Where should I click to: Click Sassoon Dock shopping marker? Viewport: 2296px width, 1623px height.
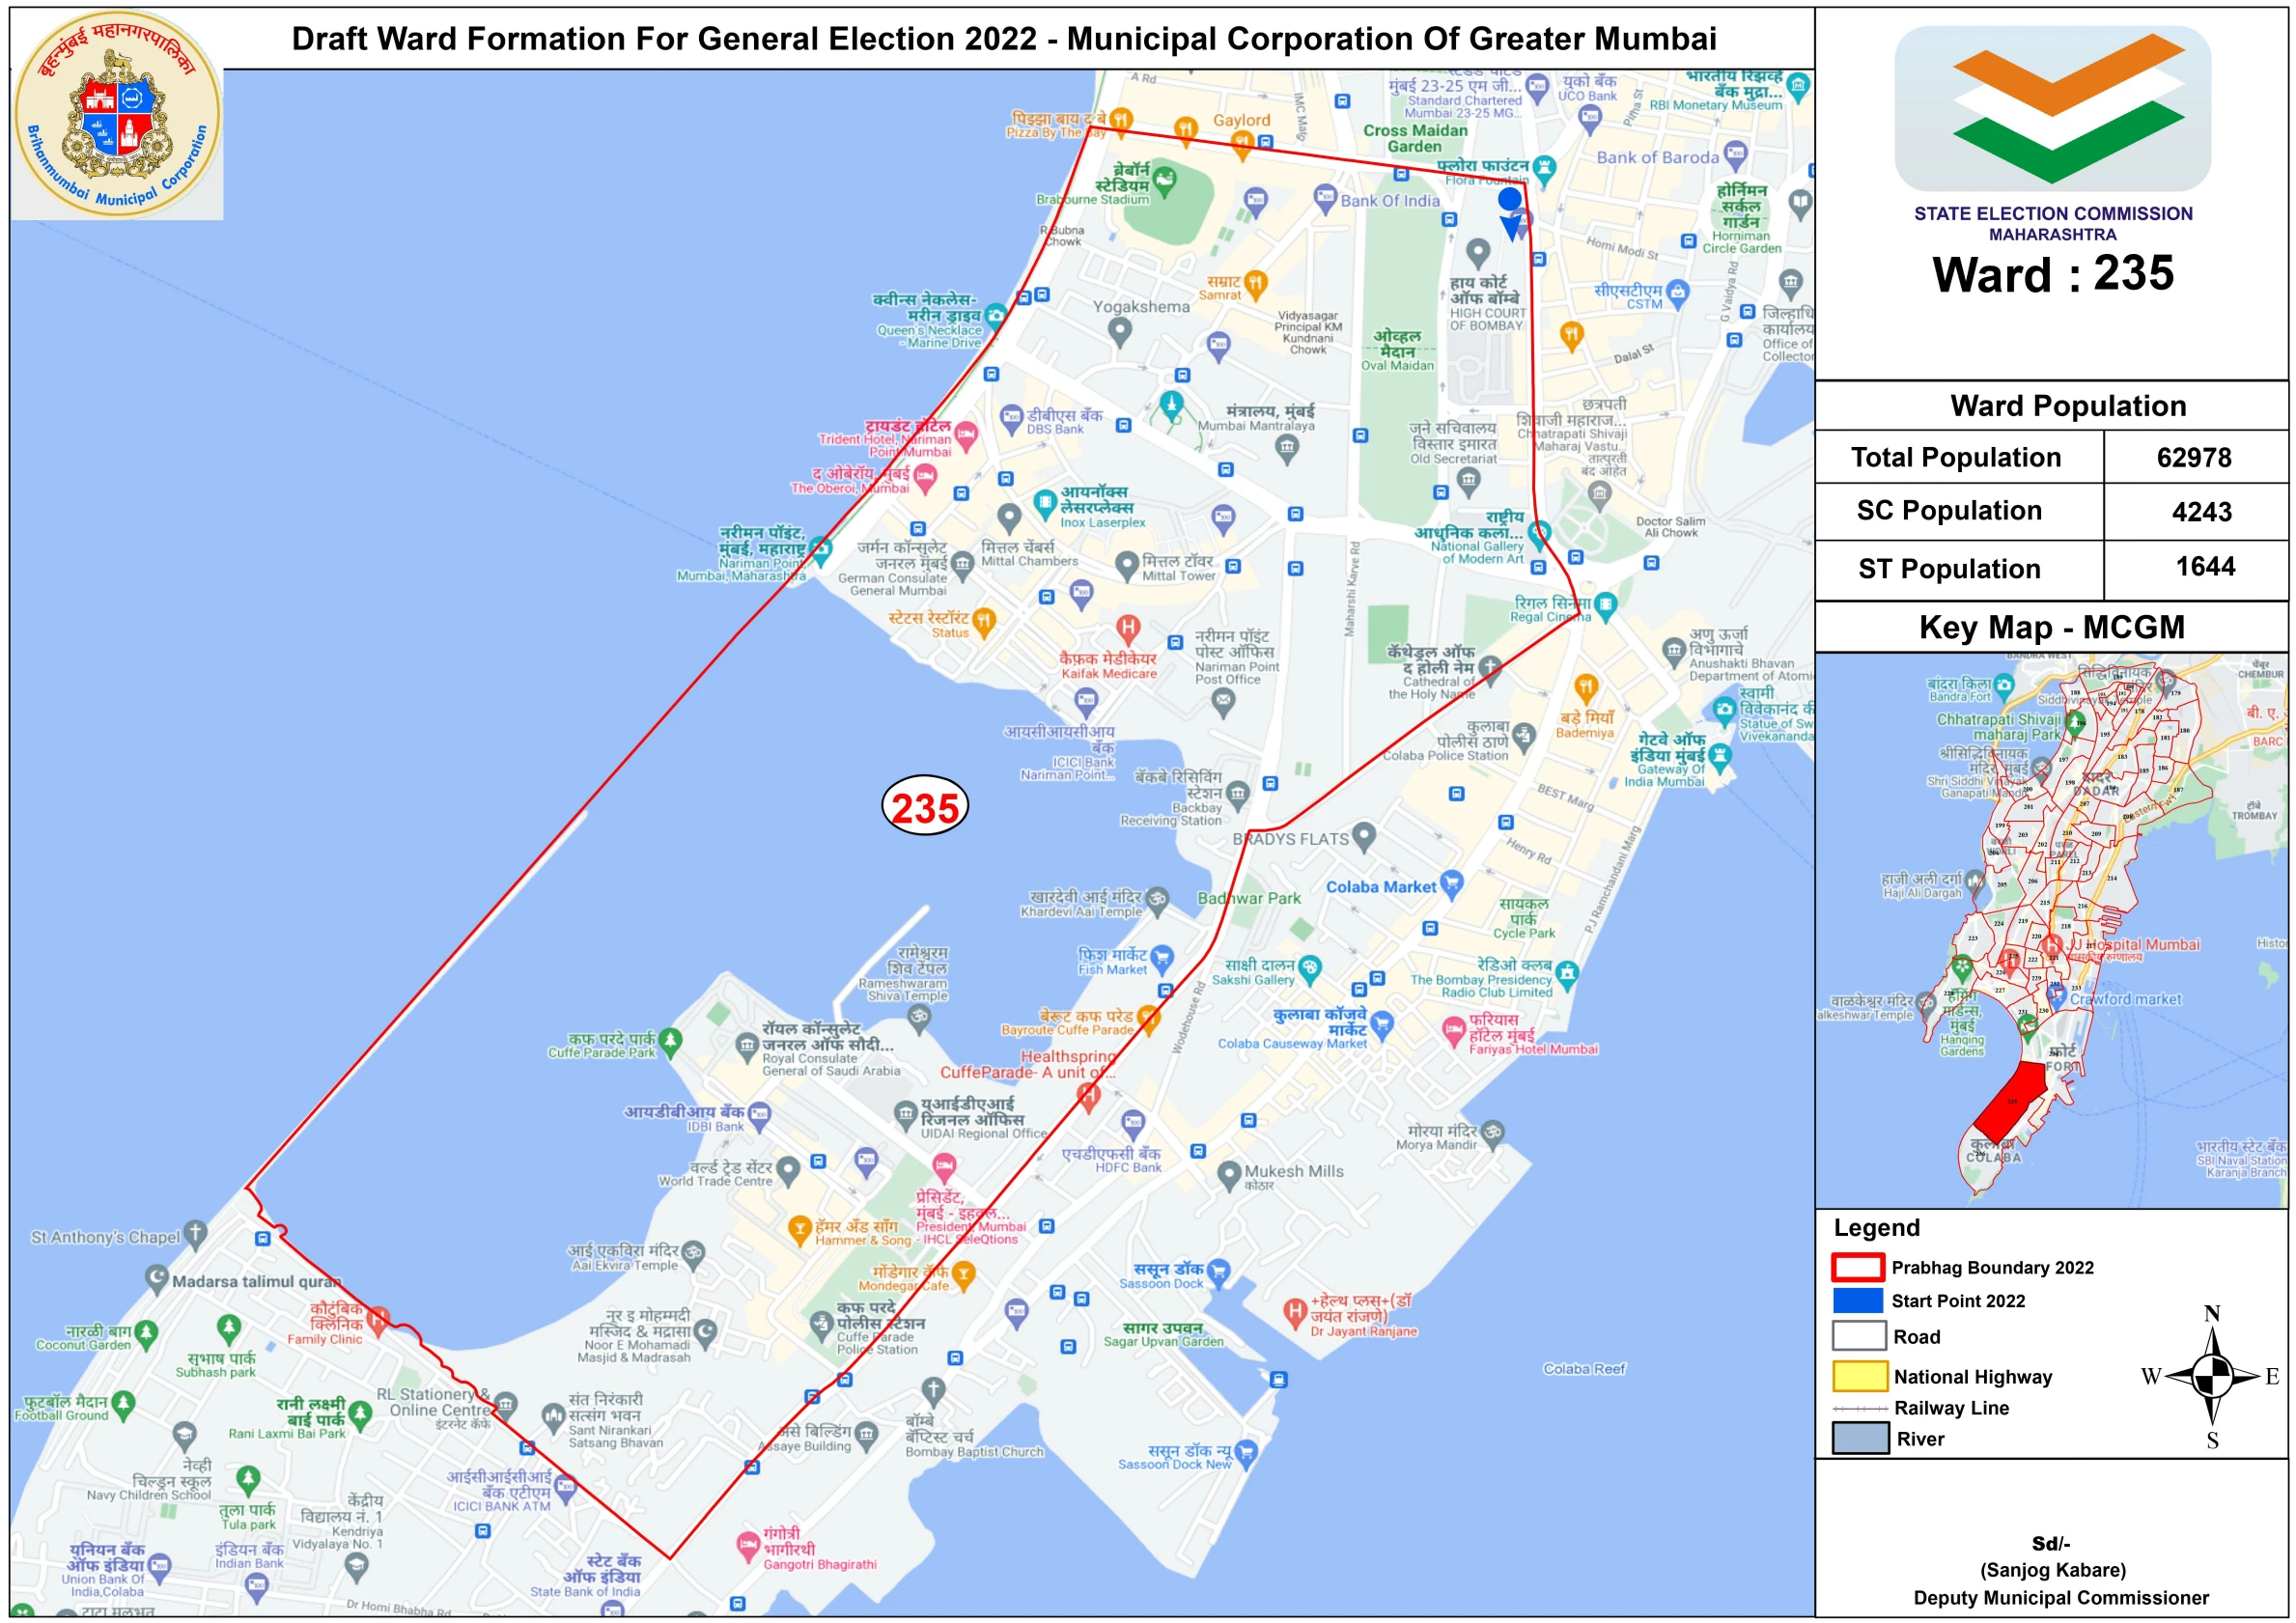1218,1272
